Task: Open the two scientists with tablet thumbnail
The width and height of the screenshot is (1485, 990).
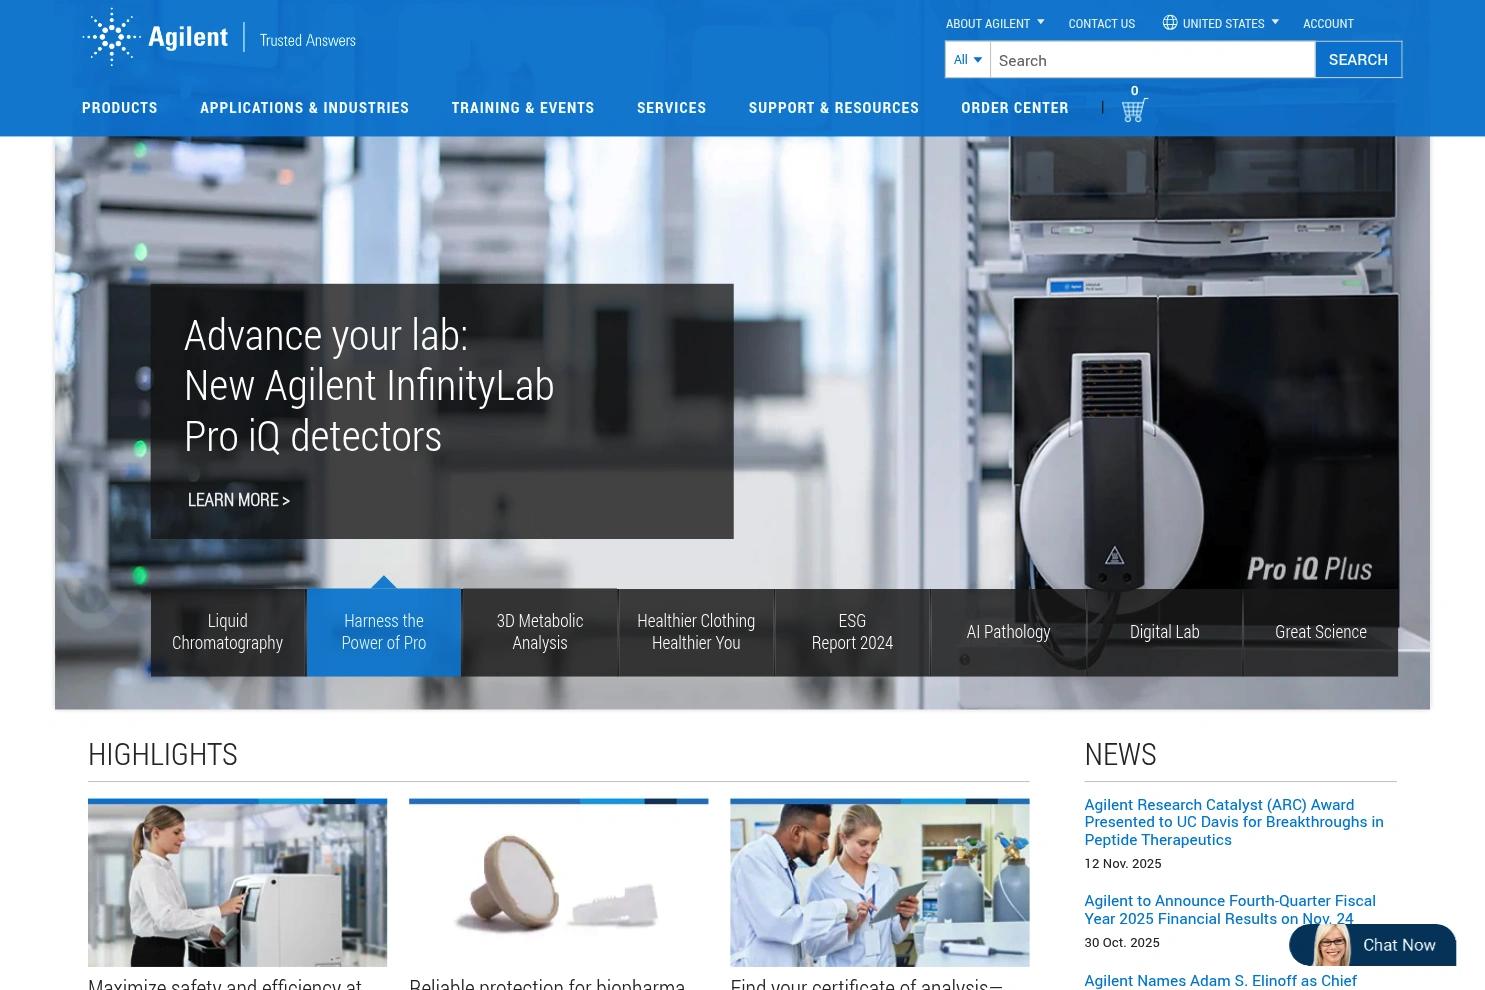Action: pos(879,883)
